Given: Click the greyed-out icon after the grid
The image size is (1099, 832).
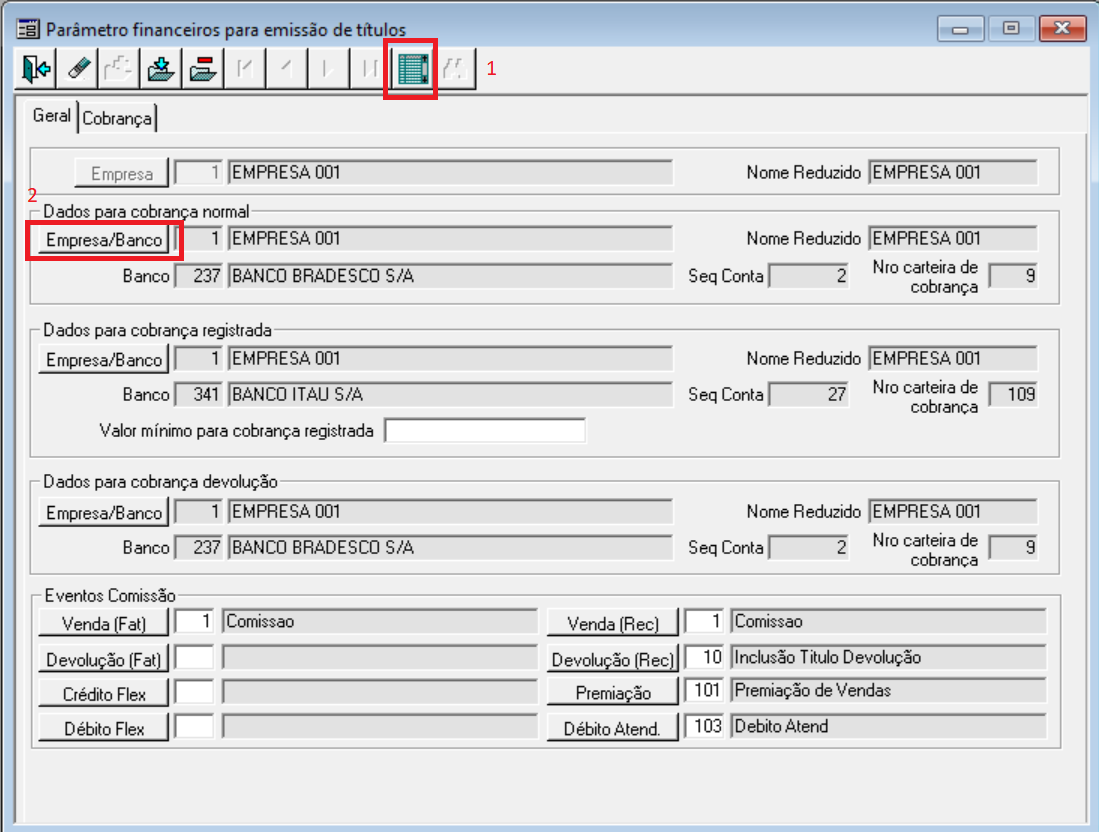Looking at the screenshot, I should coord(455,69).
